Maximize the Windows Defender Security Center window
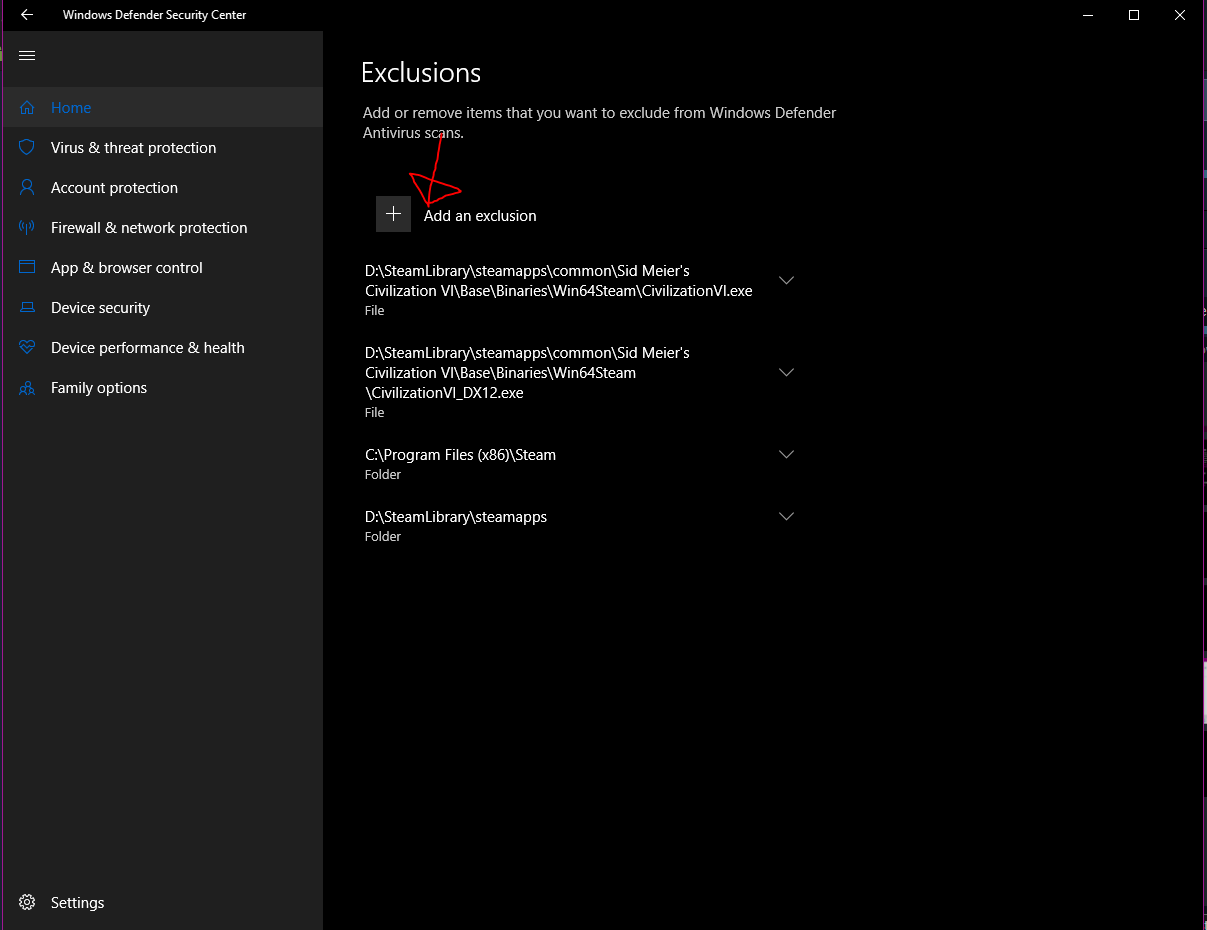This screenshot has width=1207, height=930. [x=1133, y=15]
